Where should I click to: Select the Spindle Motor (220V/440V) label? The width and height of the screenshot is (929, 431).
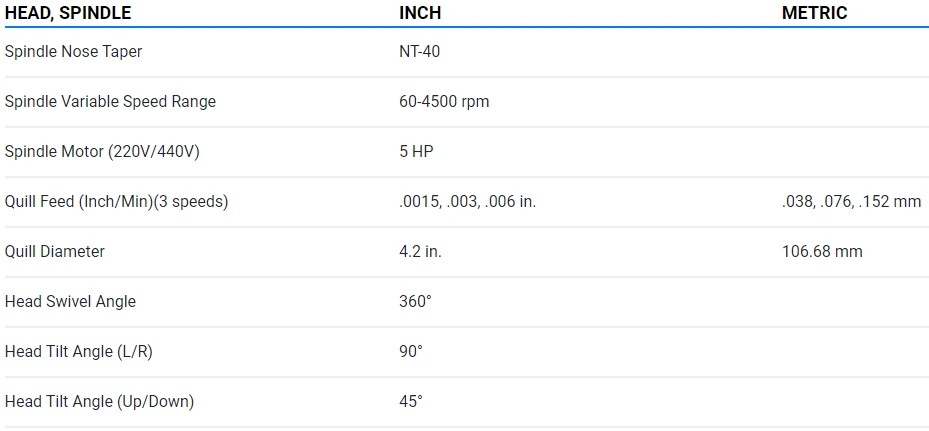tap(104, 151)
